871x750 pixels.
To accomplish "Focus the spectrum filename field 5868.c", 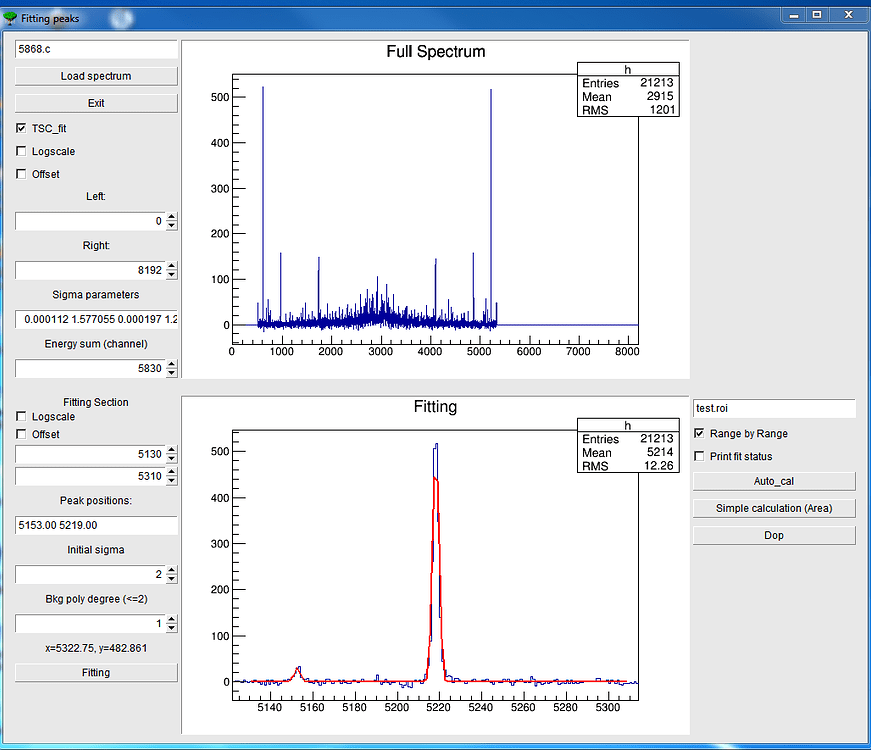I will 96,49.
